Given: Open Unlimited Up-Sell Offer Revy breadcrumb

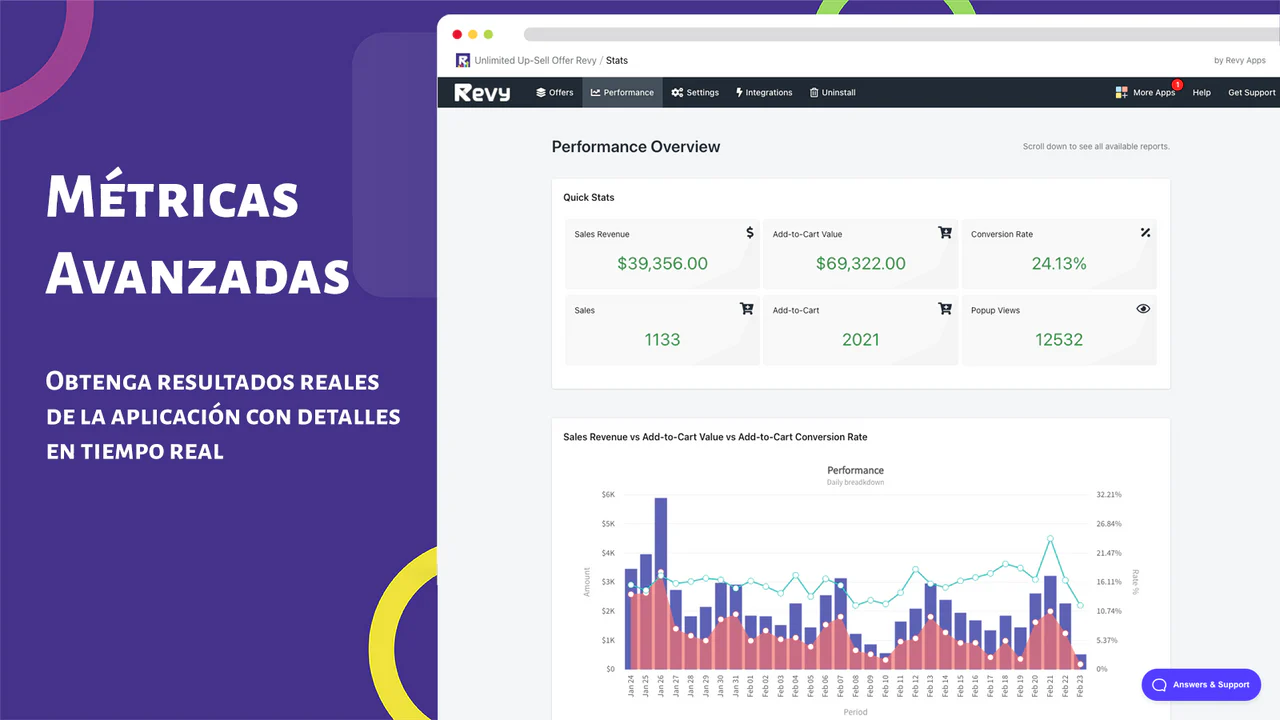Looking at the screenshot, I should [535, 60].
